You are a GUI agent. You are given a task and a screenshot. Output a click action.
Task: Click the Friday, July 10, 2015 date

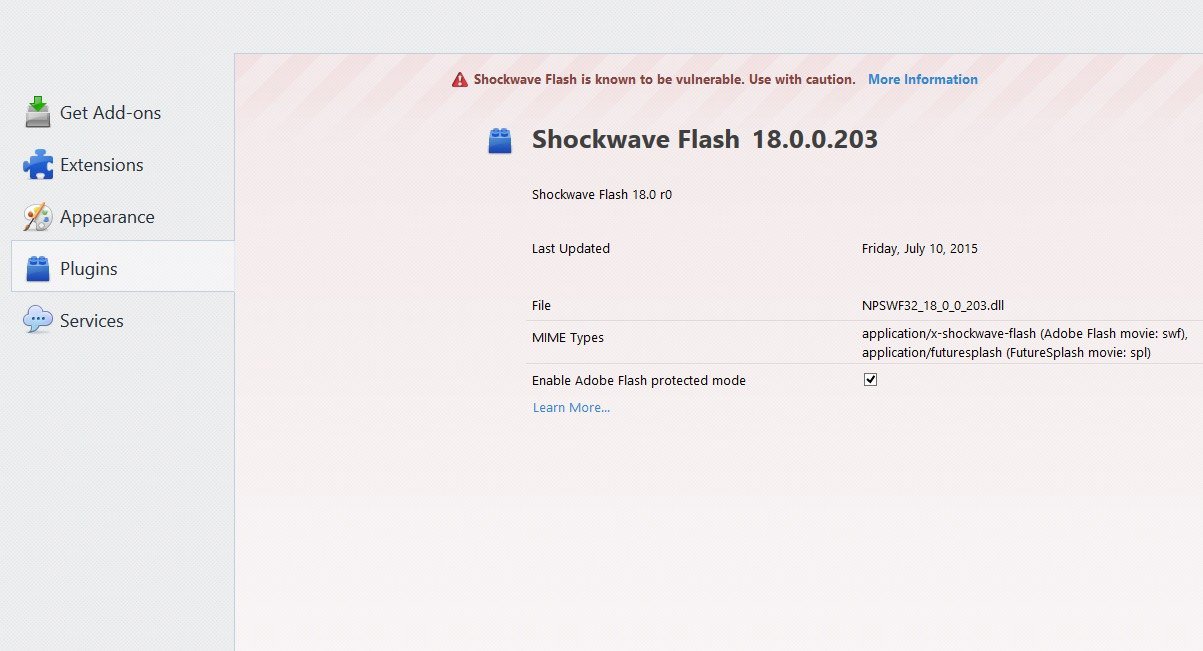(x=919, y=249)
